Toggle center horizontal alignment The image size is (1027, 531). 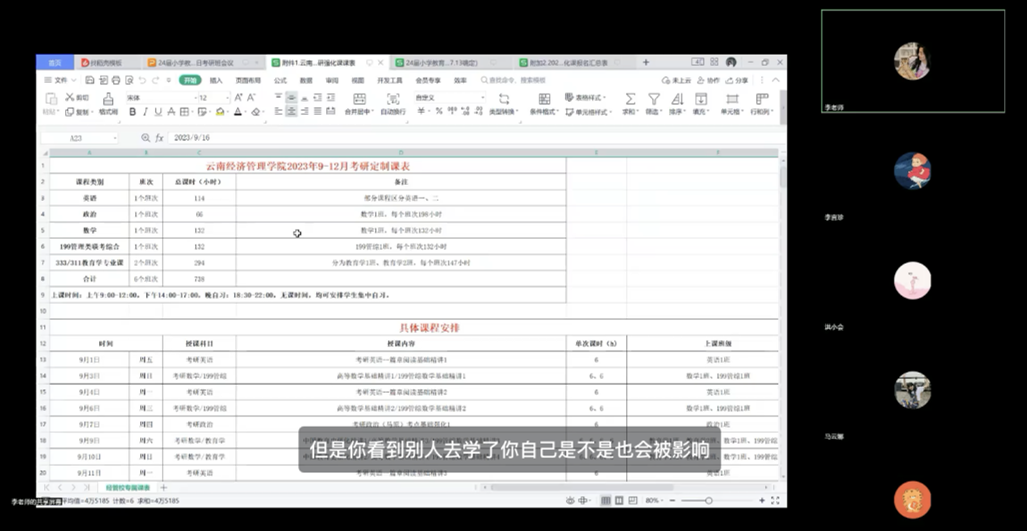[291, 112]
